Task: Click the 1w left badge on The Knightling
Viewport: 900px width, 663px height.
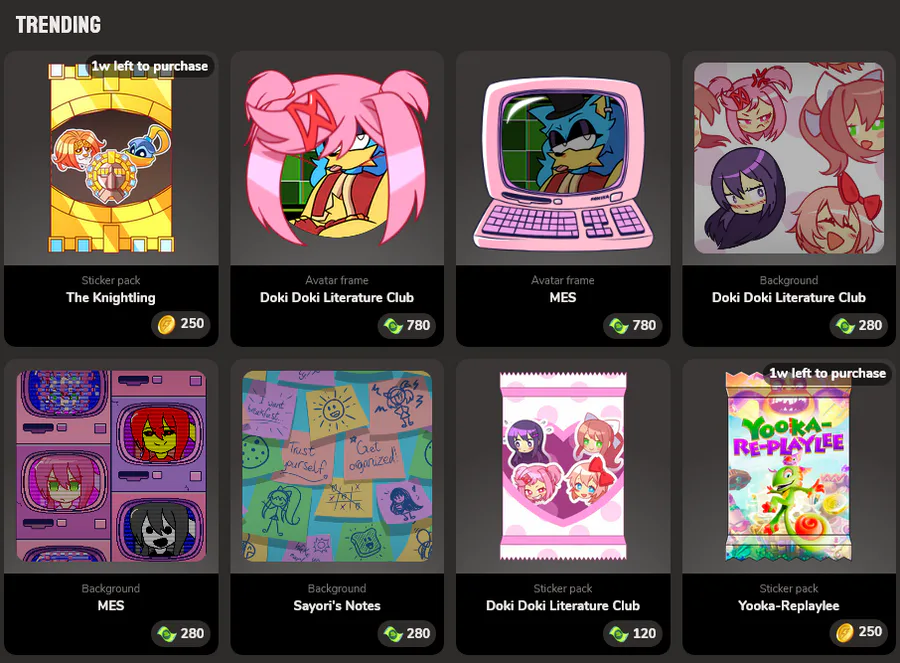Action: coord(150,66)
